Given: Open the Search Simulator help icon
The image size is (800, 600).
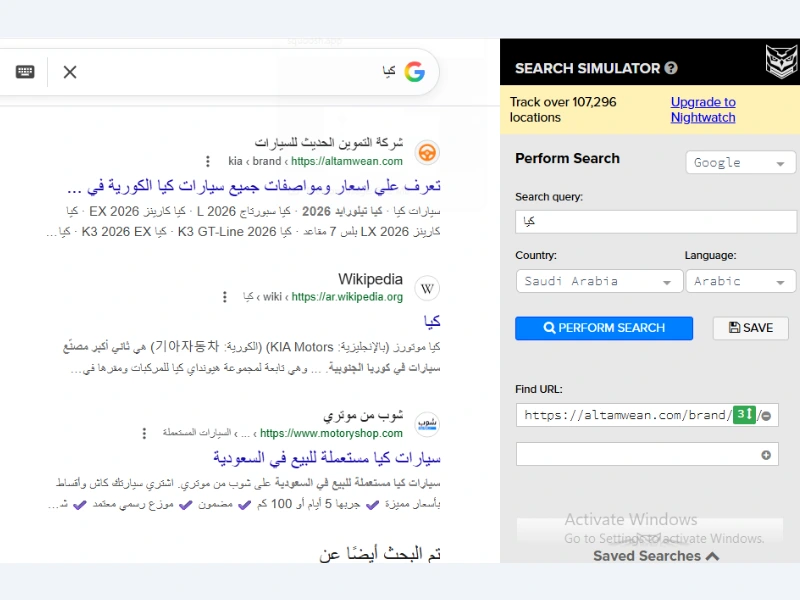Looking at the screenshot, I should (671, 67).
